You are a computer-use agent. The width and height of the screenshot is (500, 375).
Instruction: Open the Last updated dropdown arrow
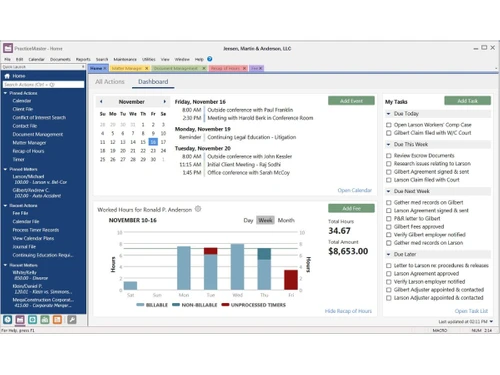pyautogui.click(x=491, y=322)
